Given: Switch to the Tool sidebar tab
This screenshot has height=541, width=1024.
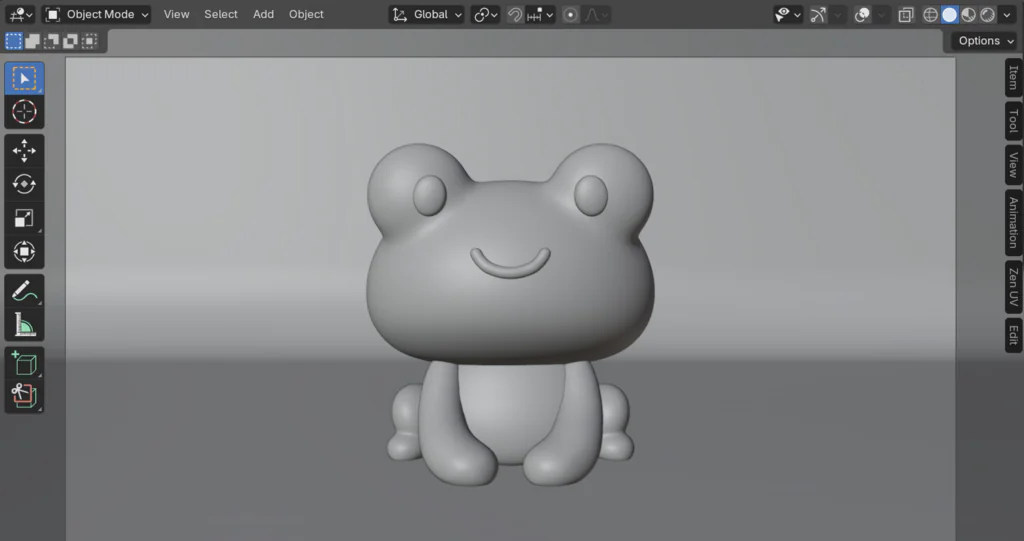Looking at the screenshot, I should pos(1013,121).
